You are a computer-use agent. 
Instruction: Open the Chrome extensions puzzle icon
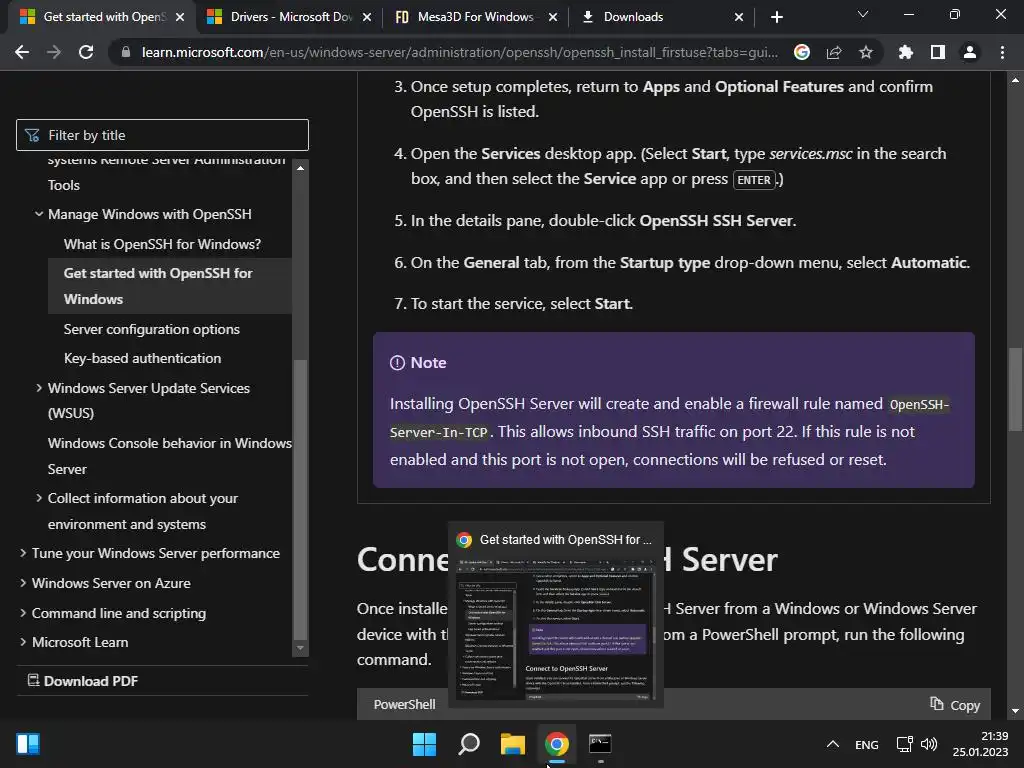[906, 52]
